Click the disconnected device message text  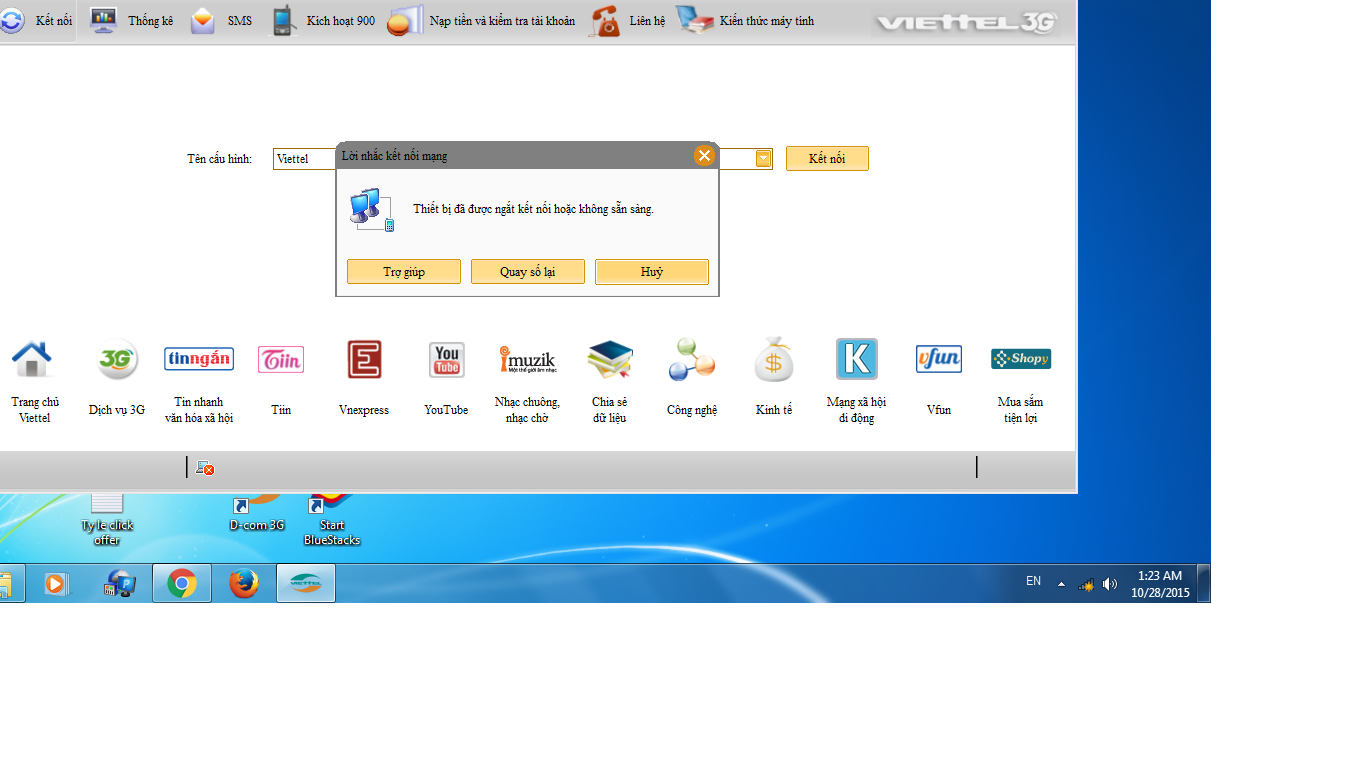(x=533, y=209)
